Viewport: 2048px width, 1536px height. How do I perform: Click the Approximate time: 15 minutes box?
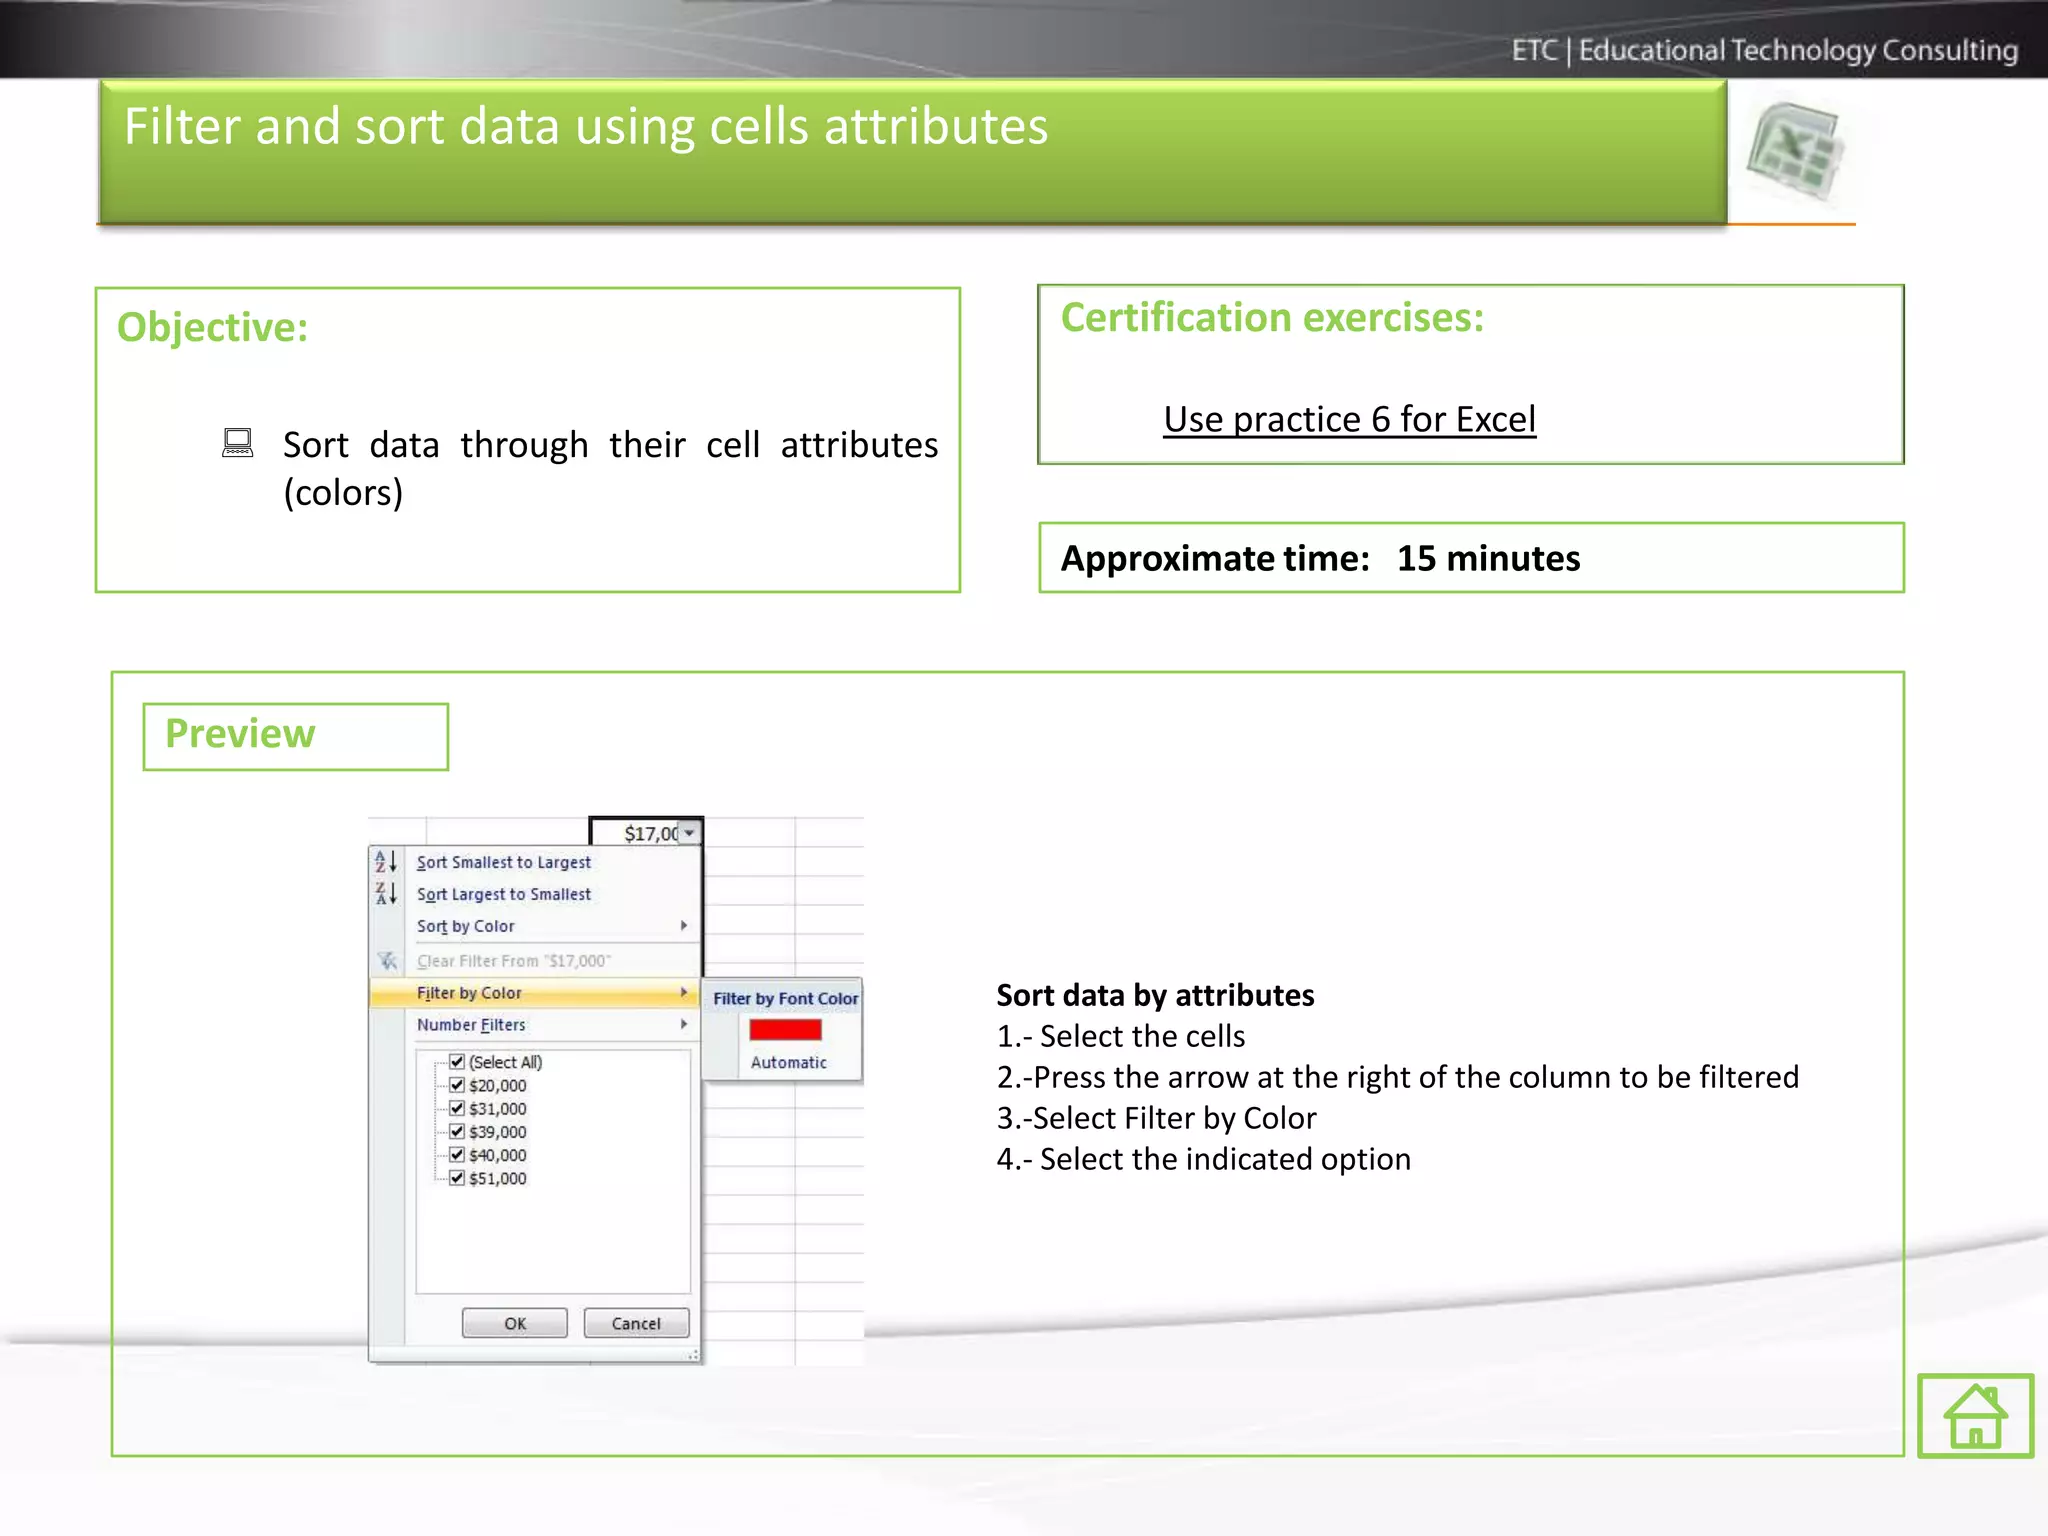[1471, 558]
